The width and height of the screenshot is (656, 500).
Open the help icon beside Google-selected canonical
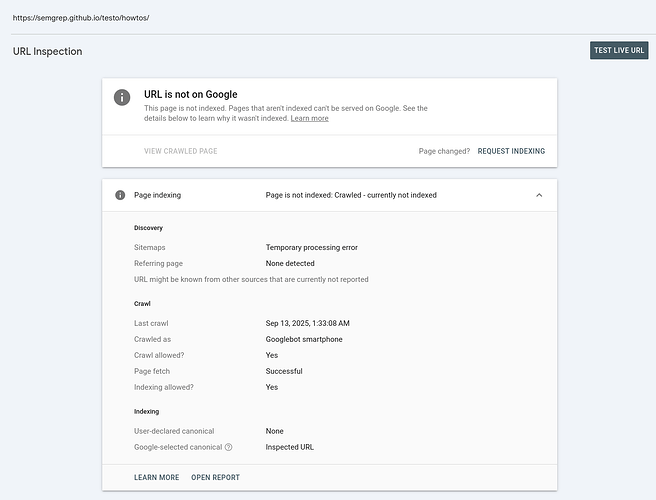click(x=229, y=447)
